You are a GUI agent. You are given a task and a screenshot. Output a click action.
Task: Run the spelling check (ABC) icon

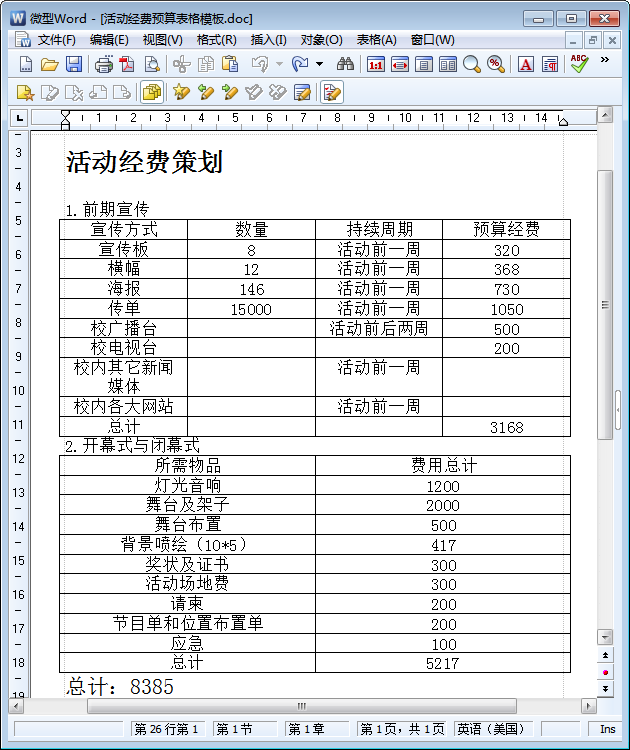(579, 64)
